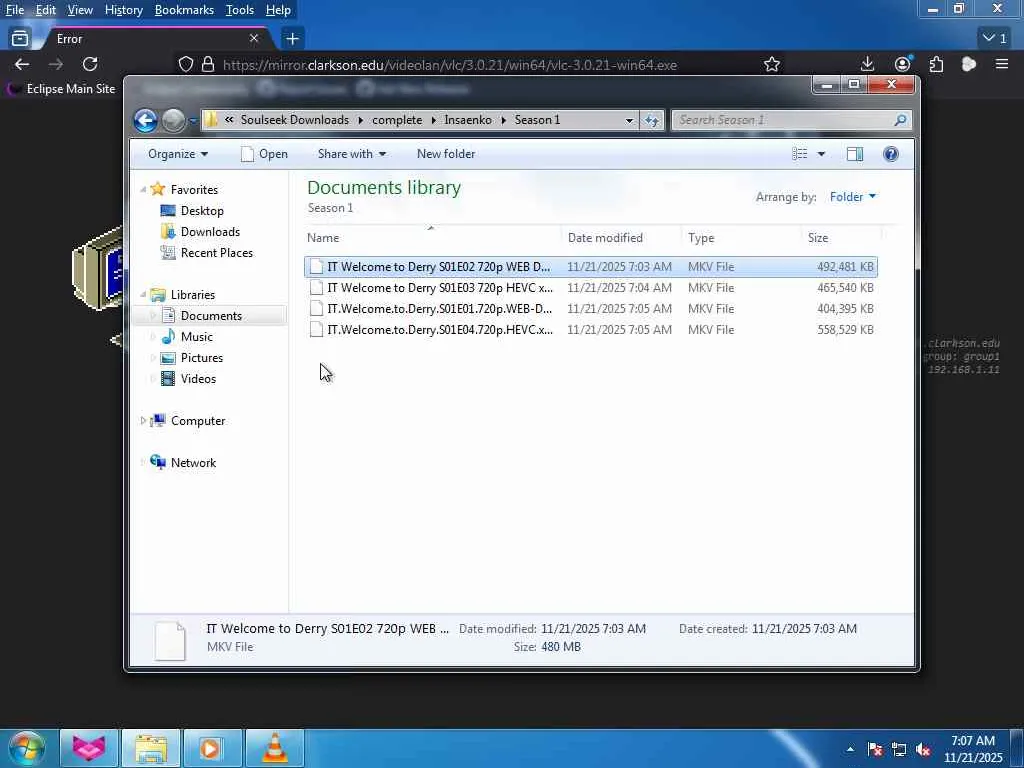Viewport: 1024px width, 768px height.
Task: Select Network in navigation pane
Action: click(193, 462)
